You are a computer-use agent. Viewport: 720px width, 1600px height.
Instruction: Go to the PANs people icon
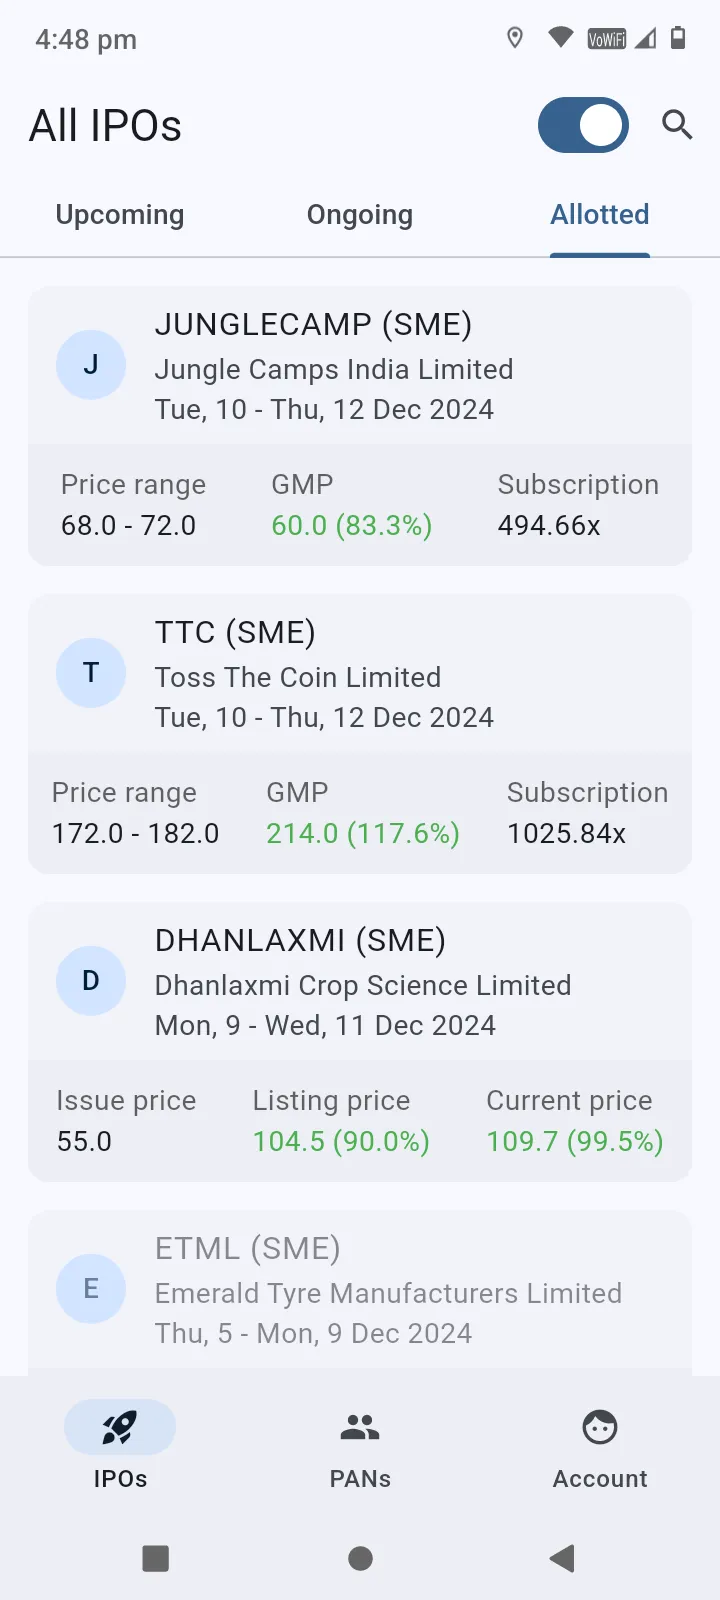[360, 1427]
